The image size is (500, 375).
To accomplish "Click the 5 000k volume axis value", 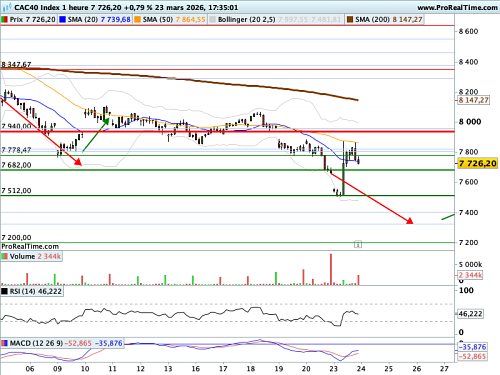I will 470,265.
